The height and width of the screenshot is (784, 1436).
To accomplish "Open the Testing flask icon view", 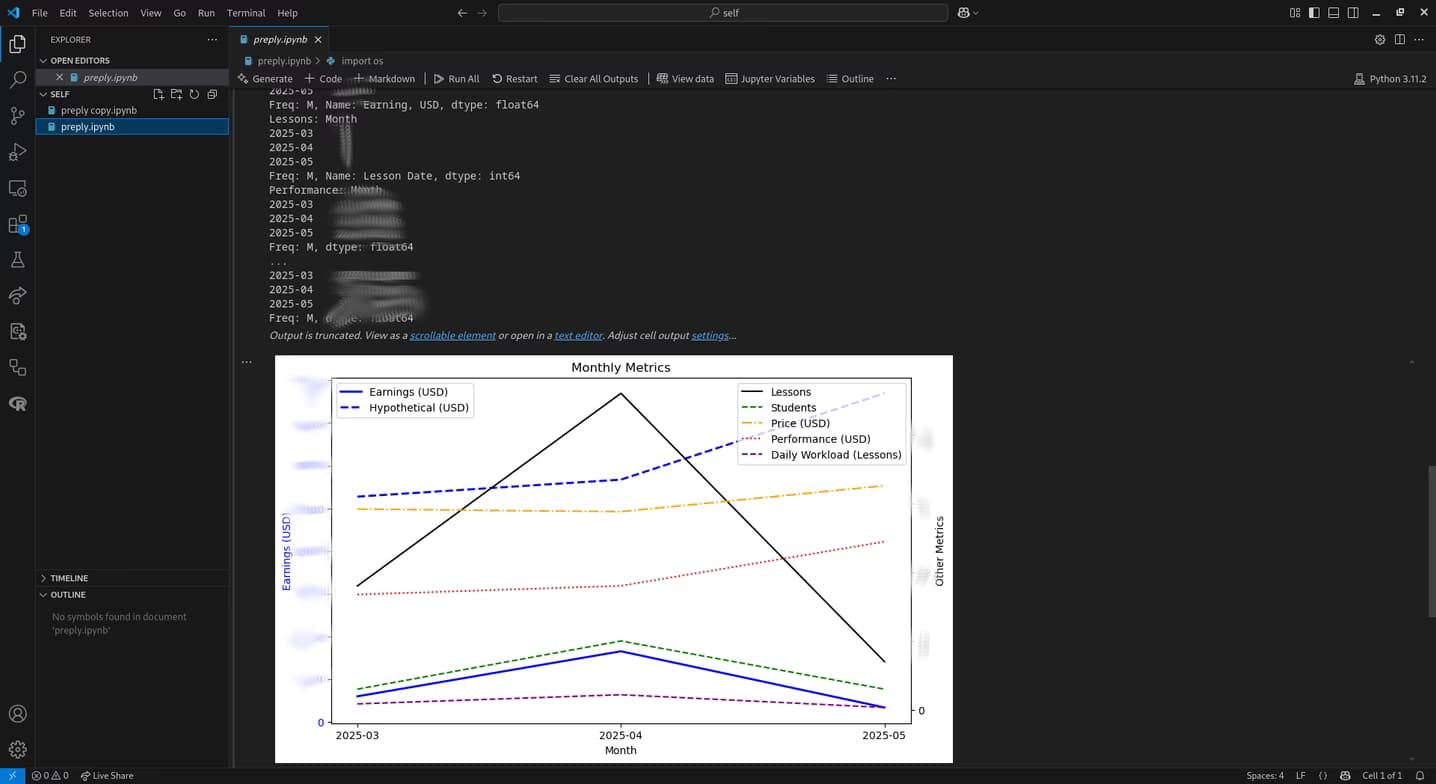I will click(17, 260).
